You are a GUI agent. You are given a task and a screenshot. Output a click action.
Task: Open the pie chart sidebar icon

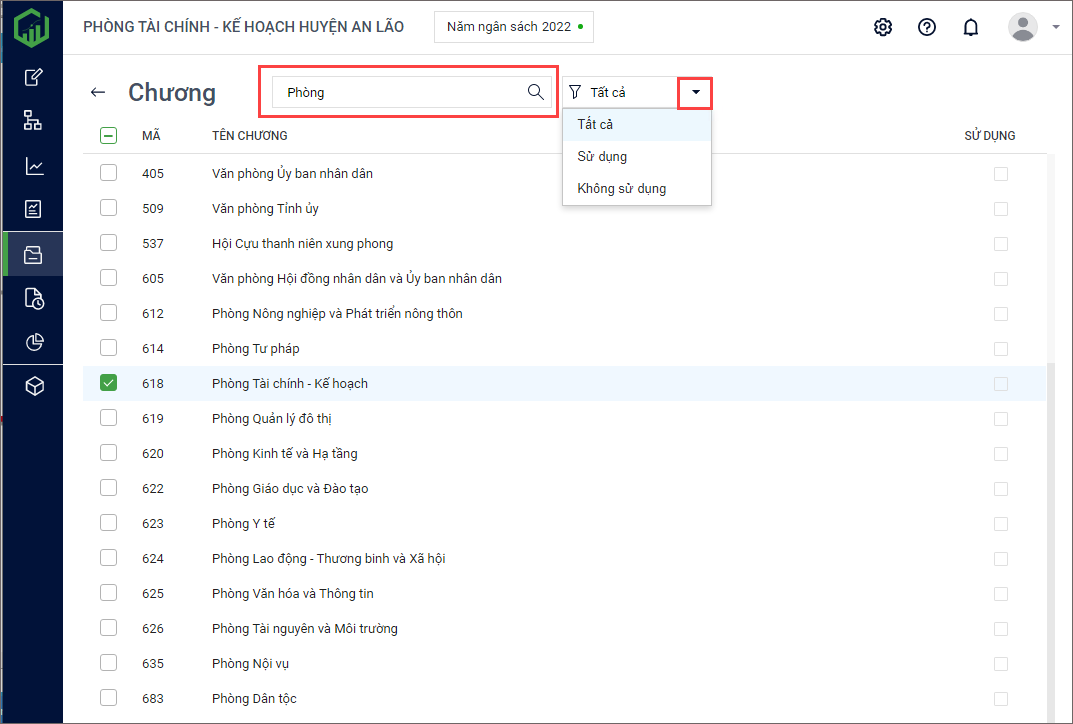(34, 342)
